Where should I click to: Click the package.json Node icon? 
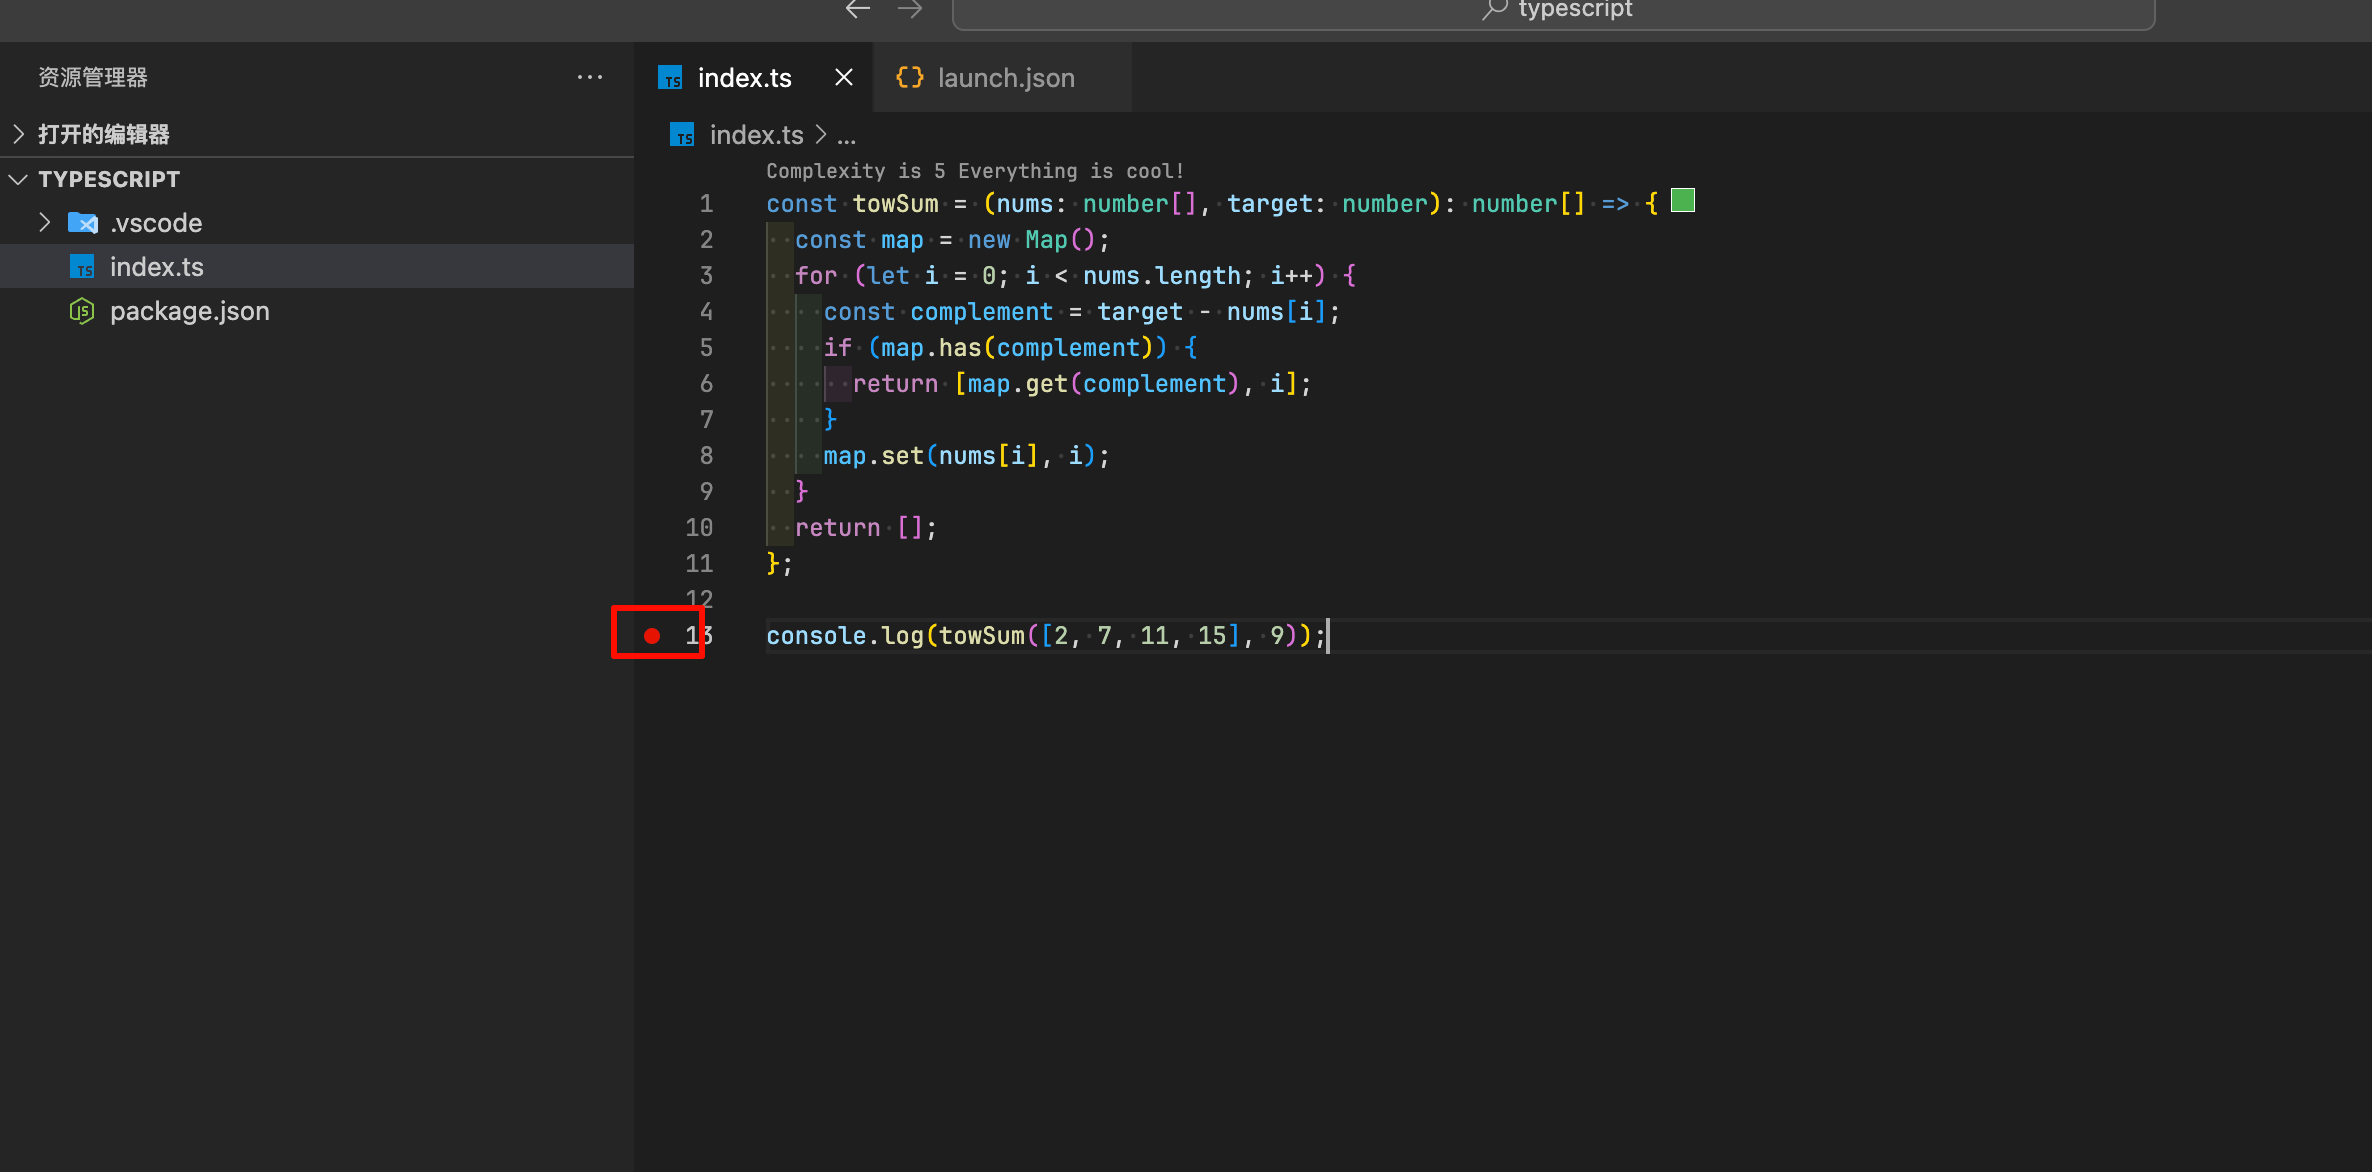[82, 311]
